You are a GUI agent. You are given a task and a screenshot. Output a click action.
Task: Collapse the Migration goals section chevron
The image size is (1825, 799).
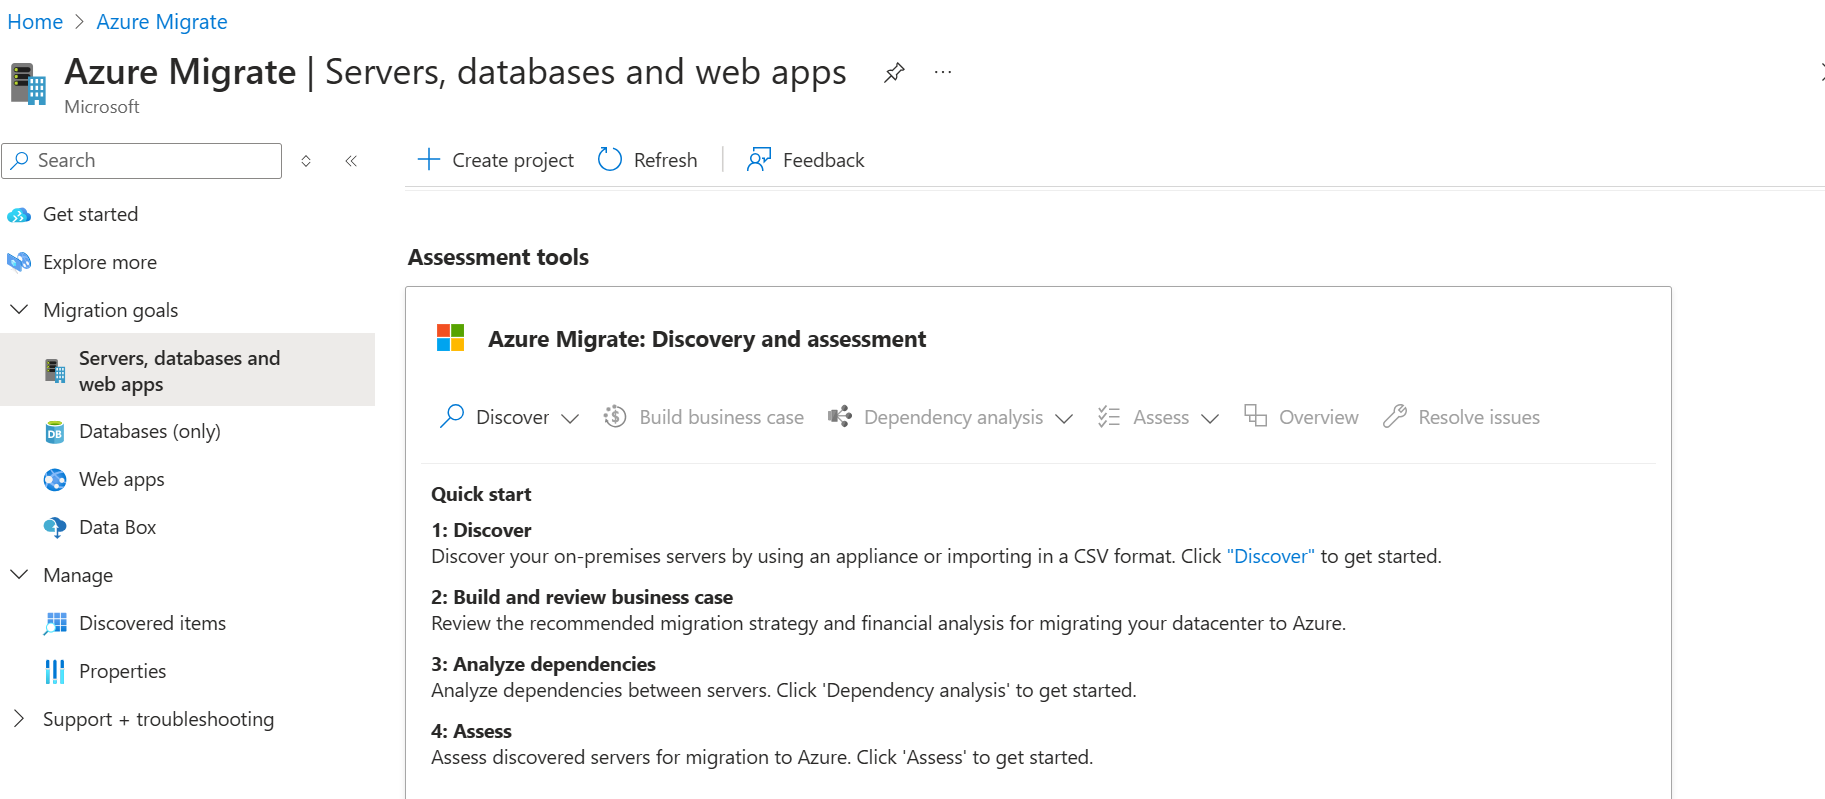19,310
